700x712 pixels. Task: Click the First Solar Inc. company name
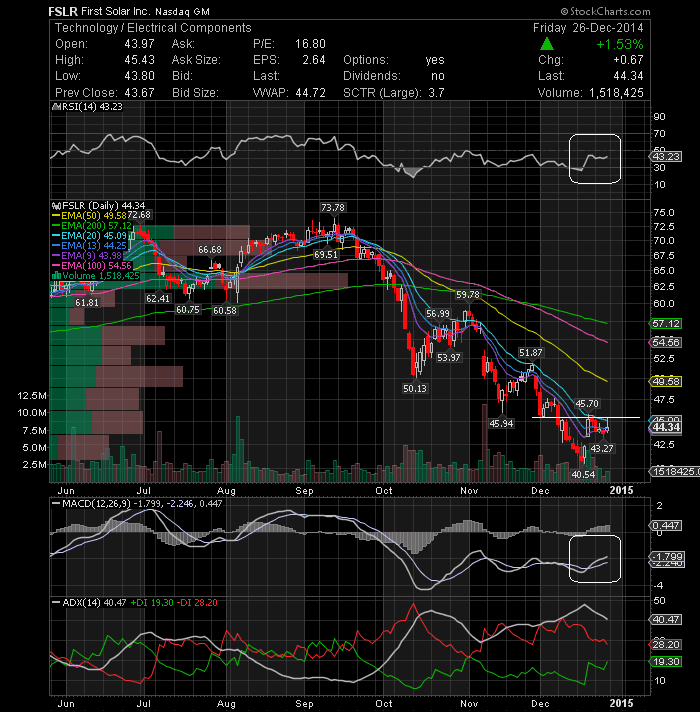pos(116,11)
